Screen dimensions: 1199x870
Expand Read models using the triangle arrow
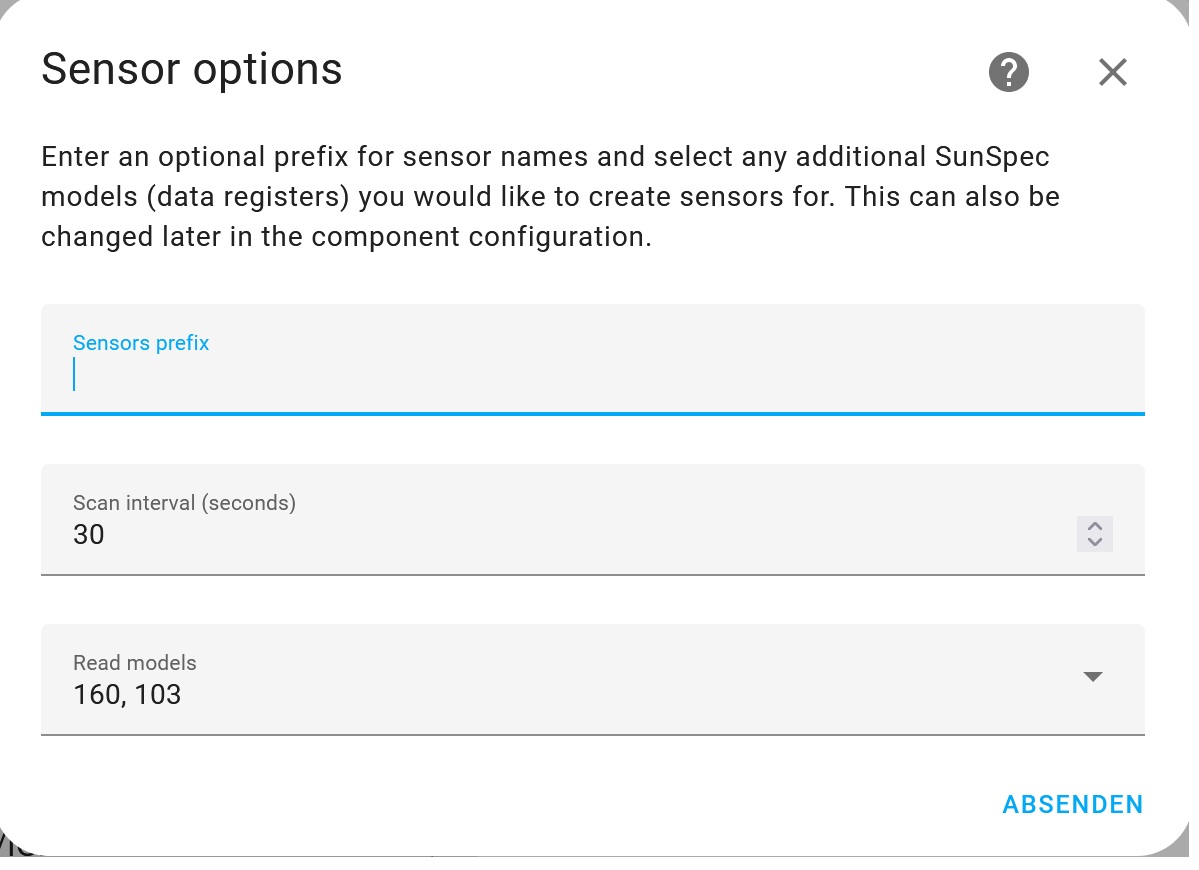[x=1093, y=677]
